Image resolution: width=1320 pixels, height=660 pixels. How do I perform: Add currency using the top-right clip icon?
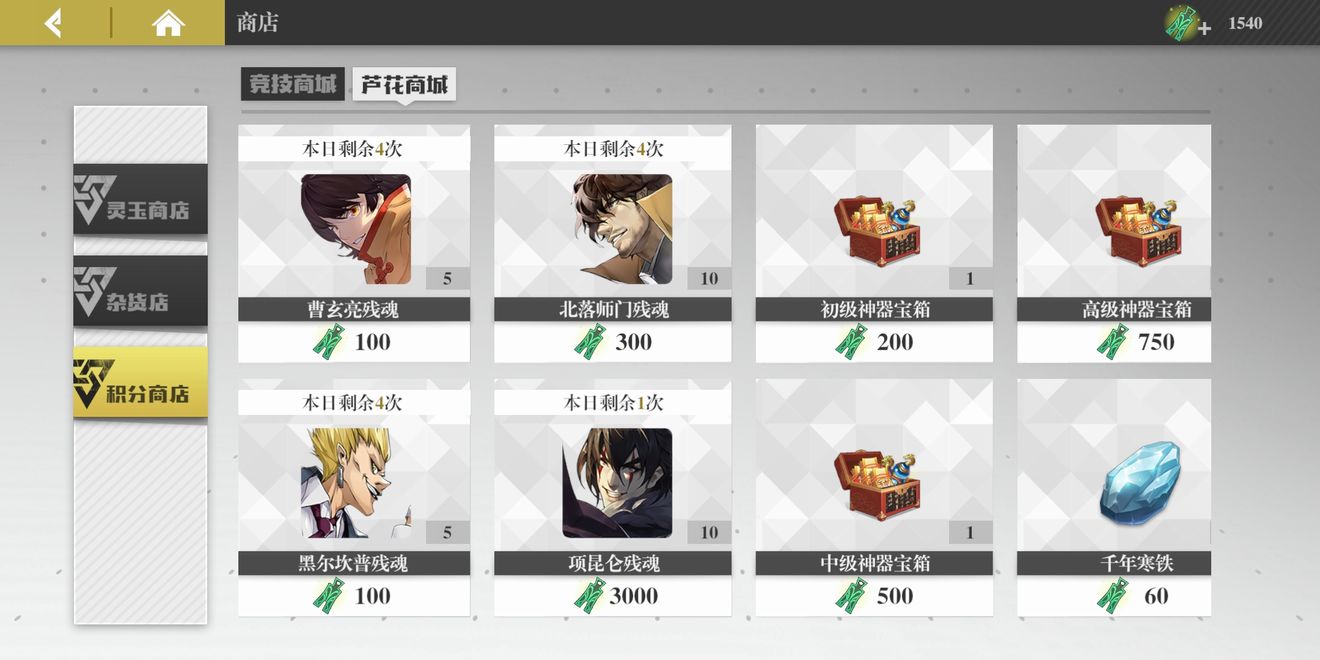1187,23
